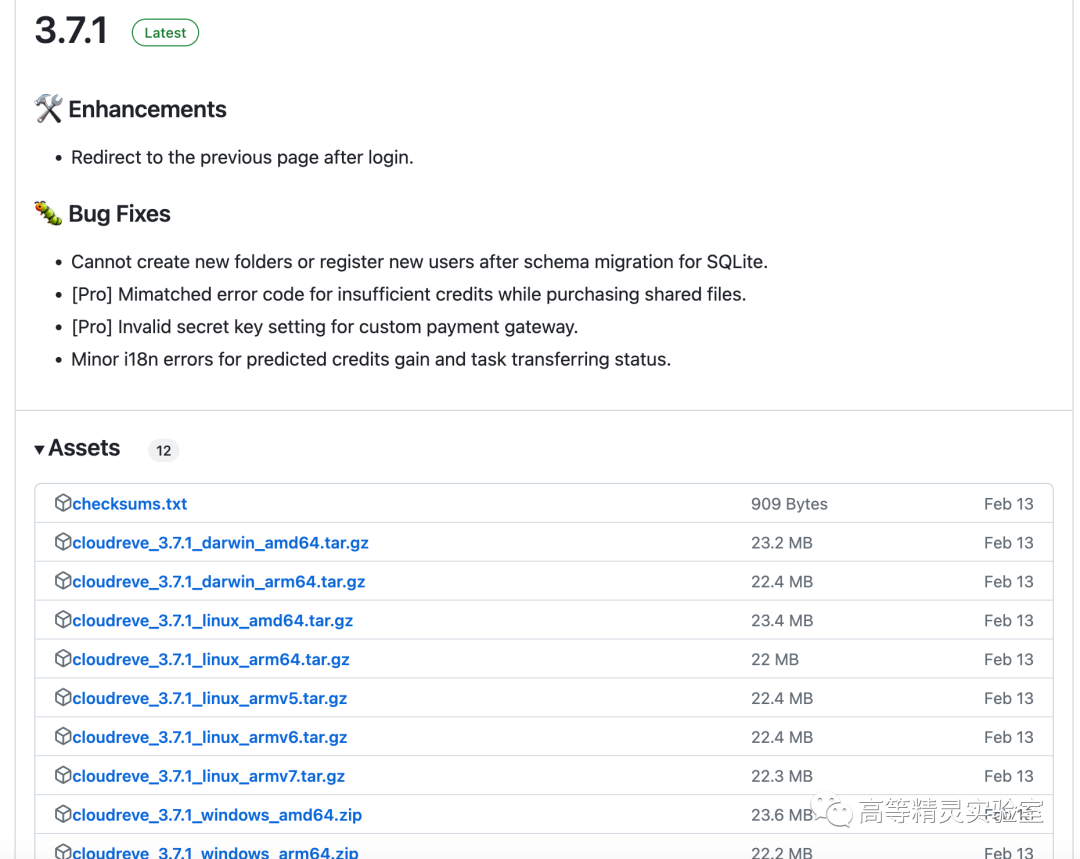Click package icon beside checksums.txt
1080x859 pixels.
63,503
